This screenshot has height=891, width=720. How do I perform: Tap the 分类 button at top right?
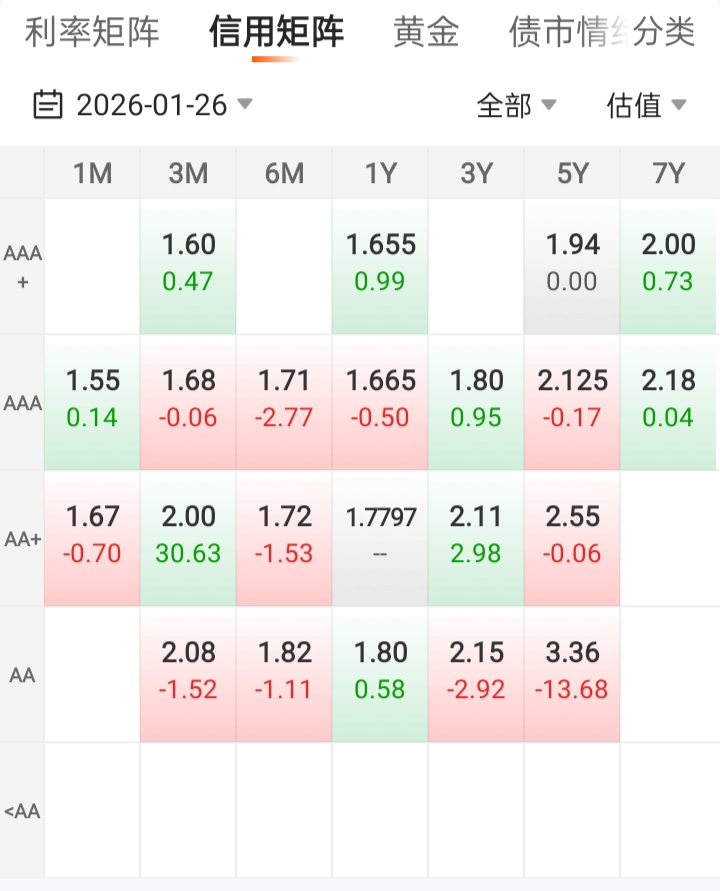pyautogui.click(x=664, y=33)
